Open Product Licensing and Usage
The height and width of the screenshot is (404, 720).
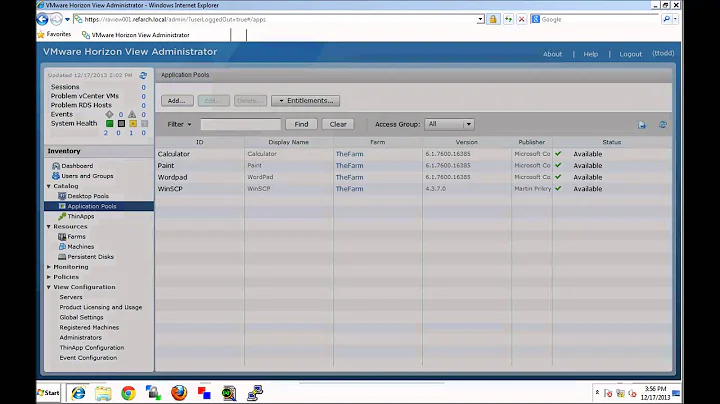pos(101,307)
